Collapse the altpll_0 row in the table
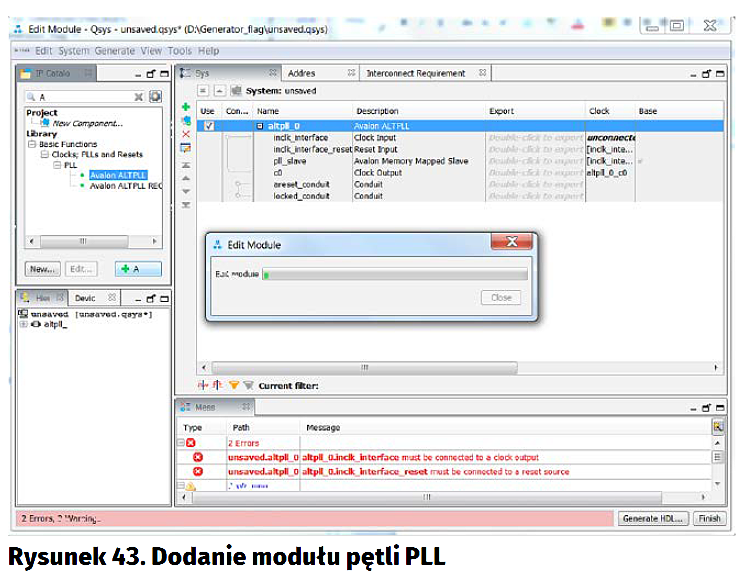 click(x=259, y=127)
